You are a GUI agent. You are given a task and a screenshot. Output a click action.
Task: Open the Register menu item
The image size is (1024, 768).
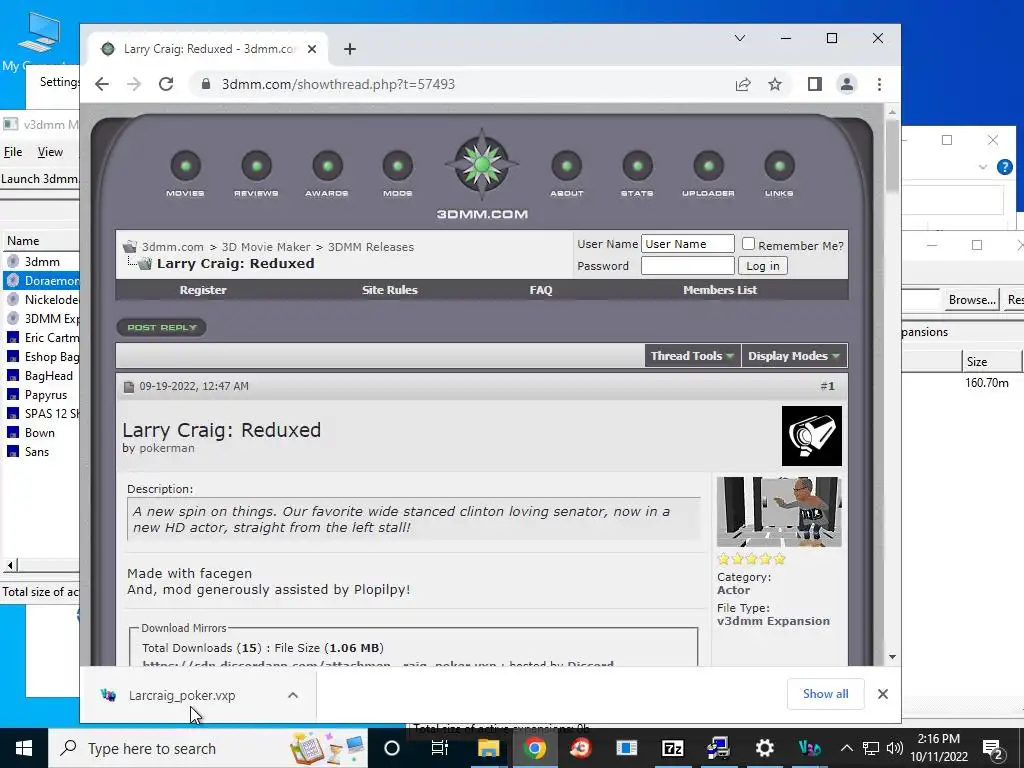click(x=203, y=290)
